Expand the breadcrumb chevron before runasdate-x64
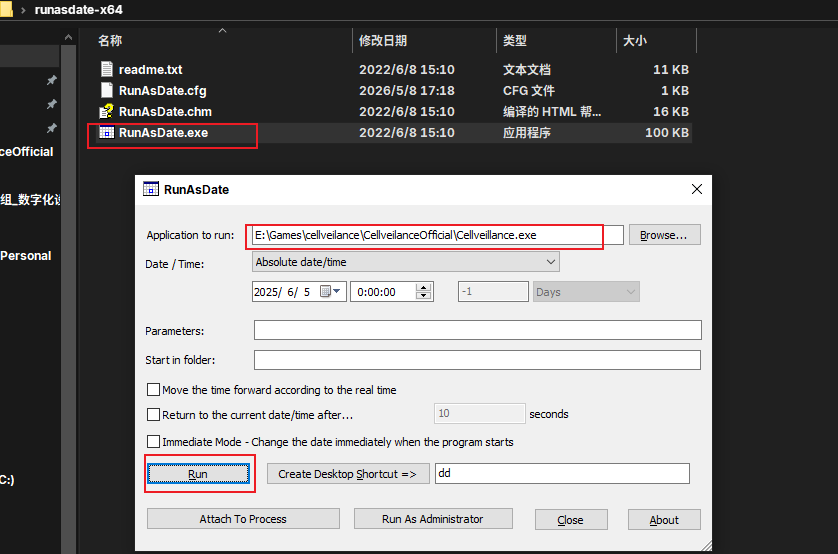 [x=23, y=10]
